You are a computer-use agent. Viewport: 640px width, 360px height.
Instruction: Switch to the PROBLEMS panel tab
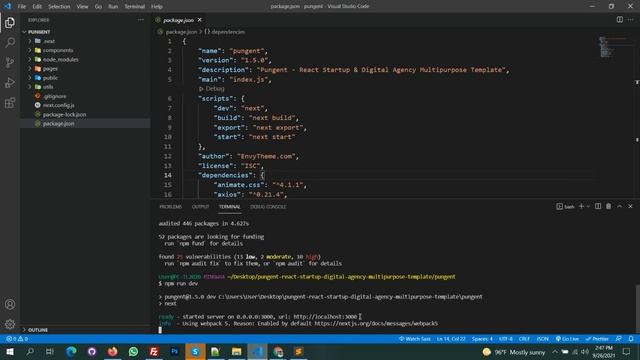tap(171, 207)
